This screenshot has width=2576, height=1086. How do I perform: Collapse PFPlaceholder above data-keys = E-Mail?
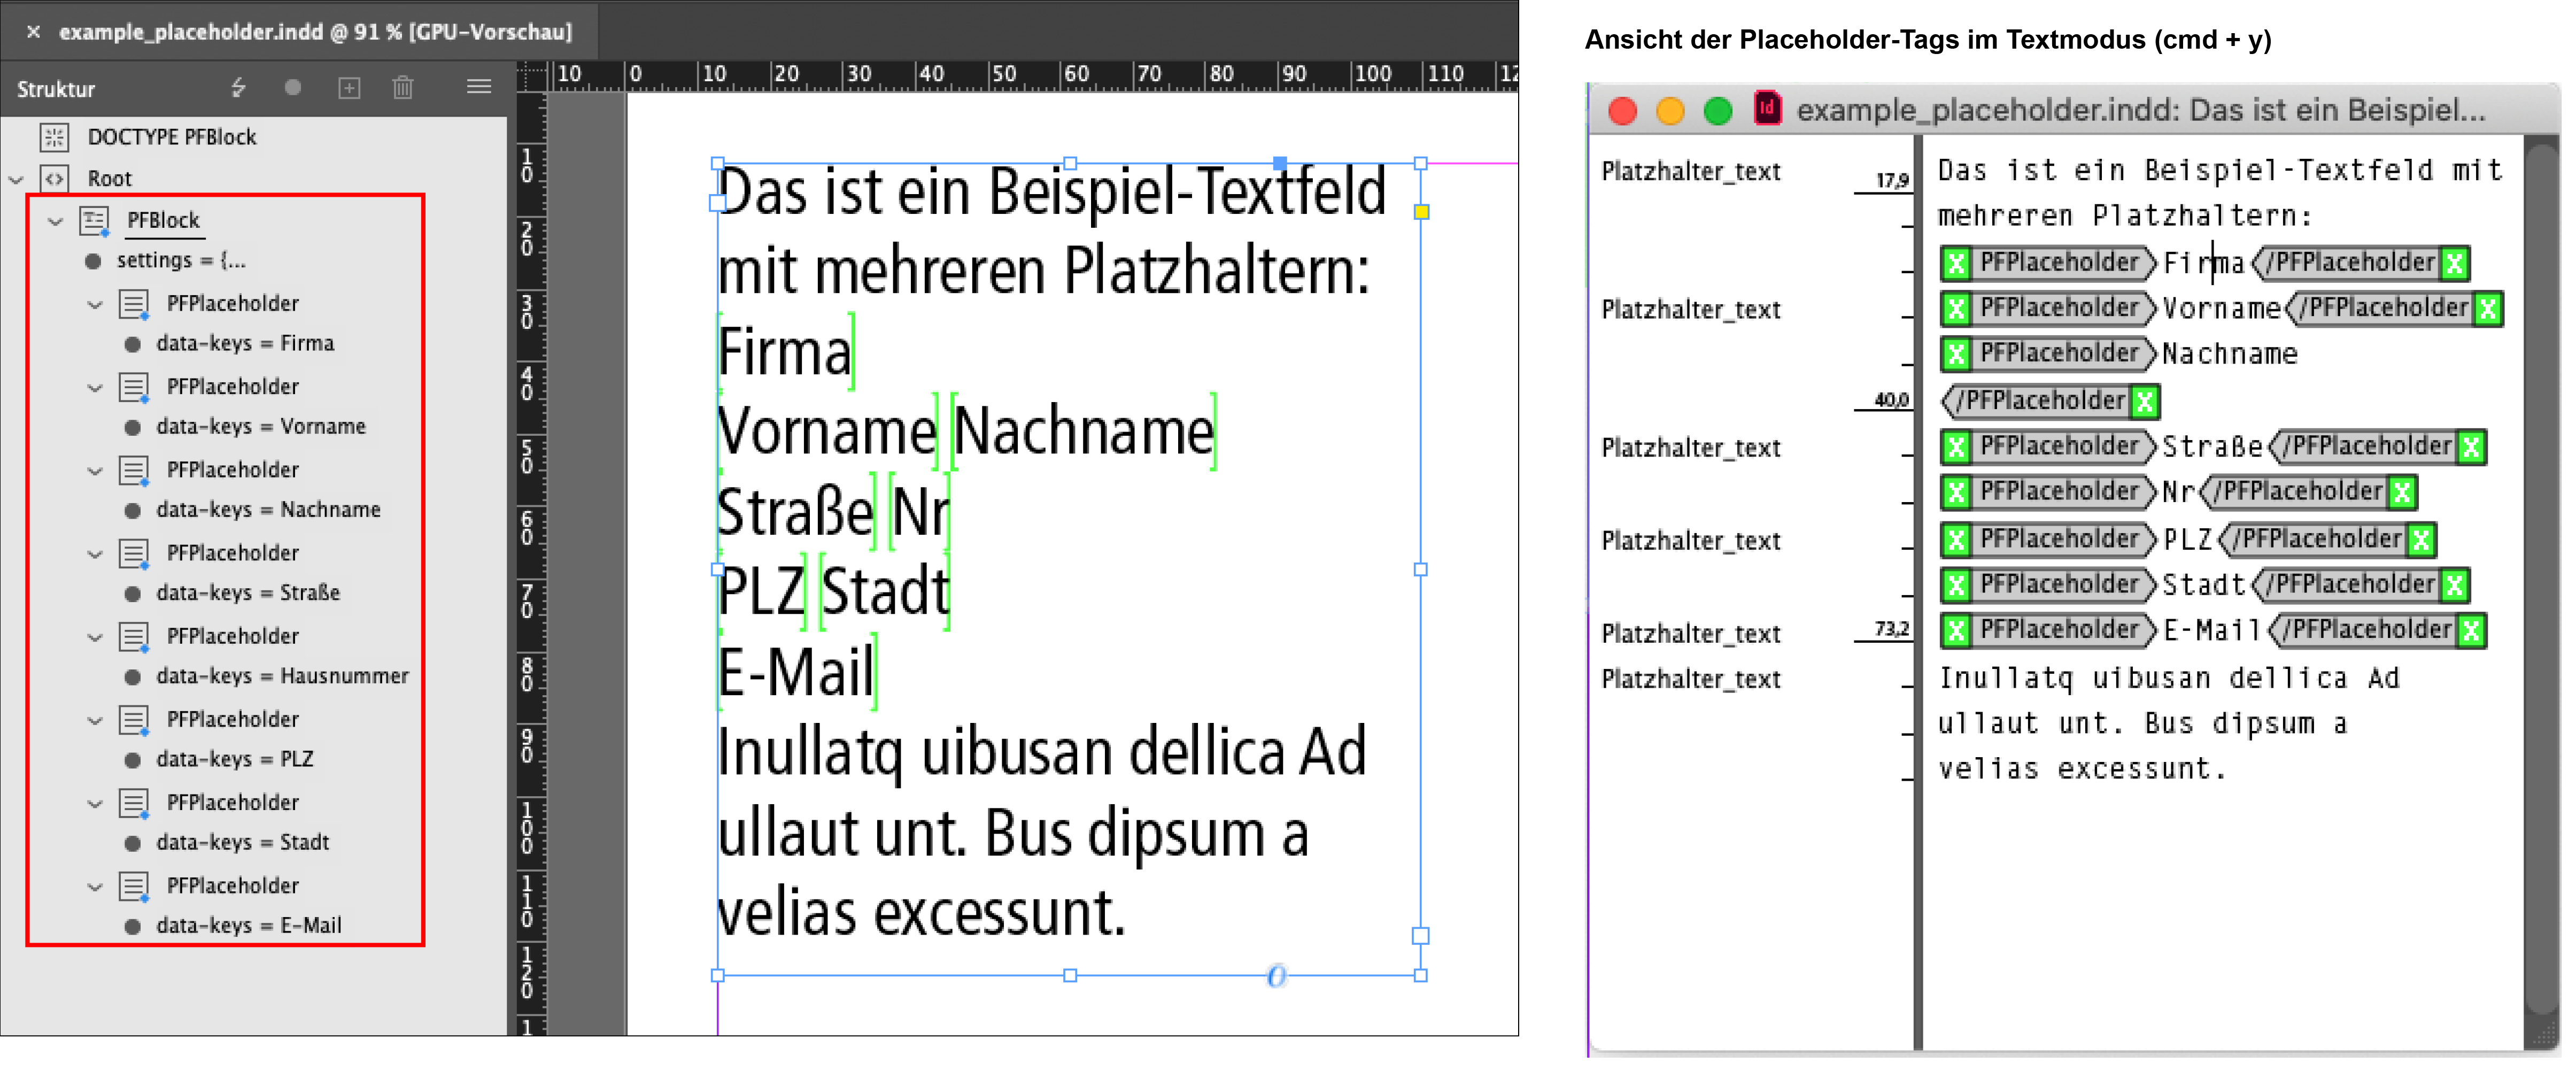95,886
